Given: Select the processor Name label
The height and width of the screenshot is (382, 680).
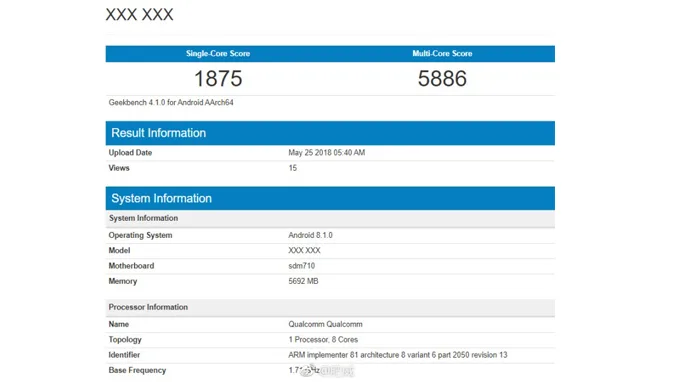Looking at the screenshot, I should coord(118,324).
